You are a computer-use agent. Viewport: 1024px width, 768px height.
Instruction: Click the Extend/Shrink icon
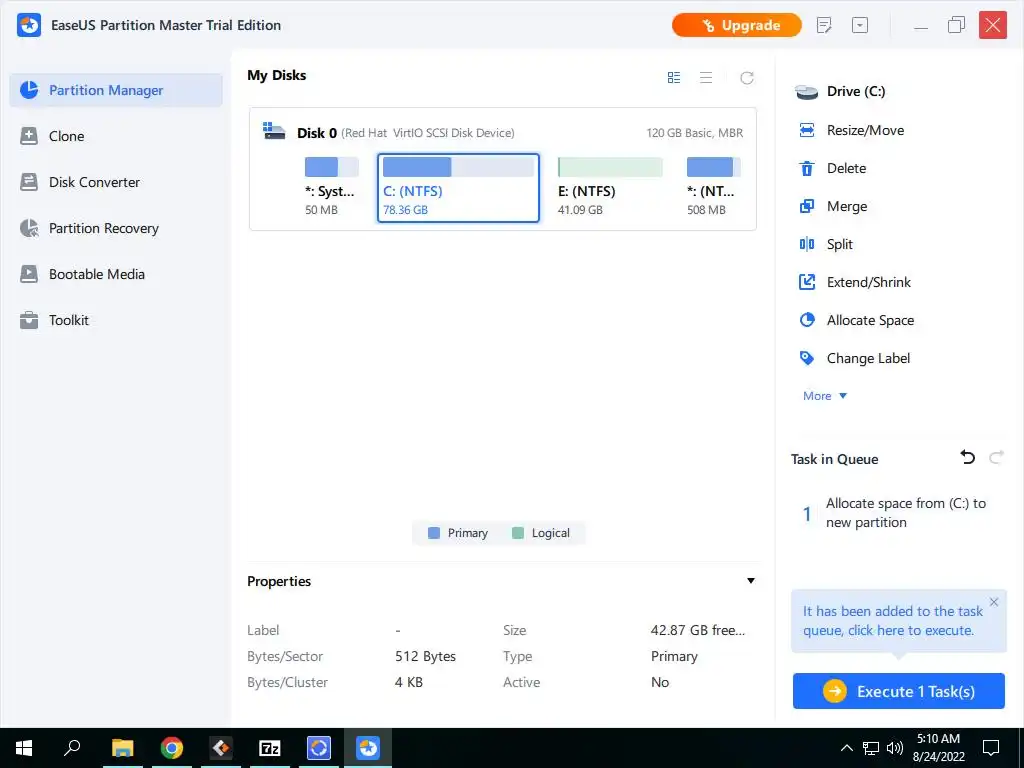807,282
